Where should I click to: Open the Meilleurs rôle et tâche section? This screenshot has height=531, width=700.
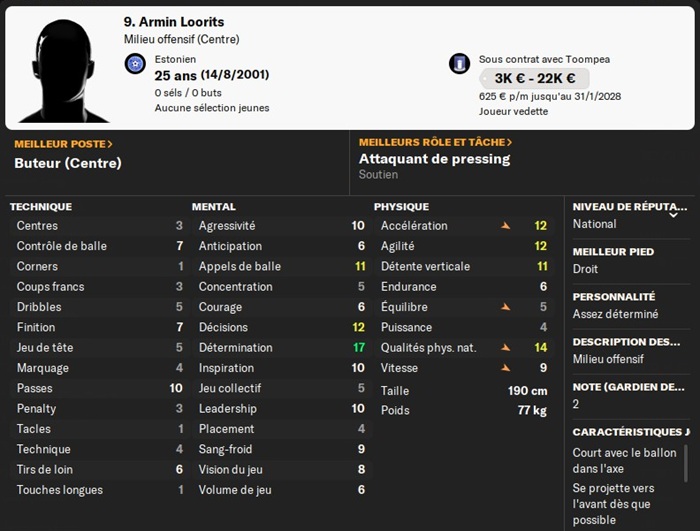(x=435, y=143)
